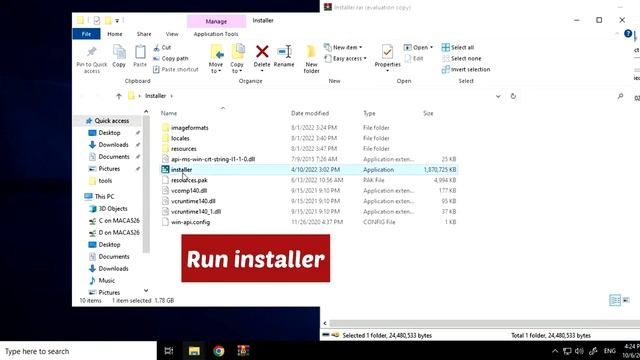Click Select none in ribbon
640x360 pixels.
(x=462, y=58)
